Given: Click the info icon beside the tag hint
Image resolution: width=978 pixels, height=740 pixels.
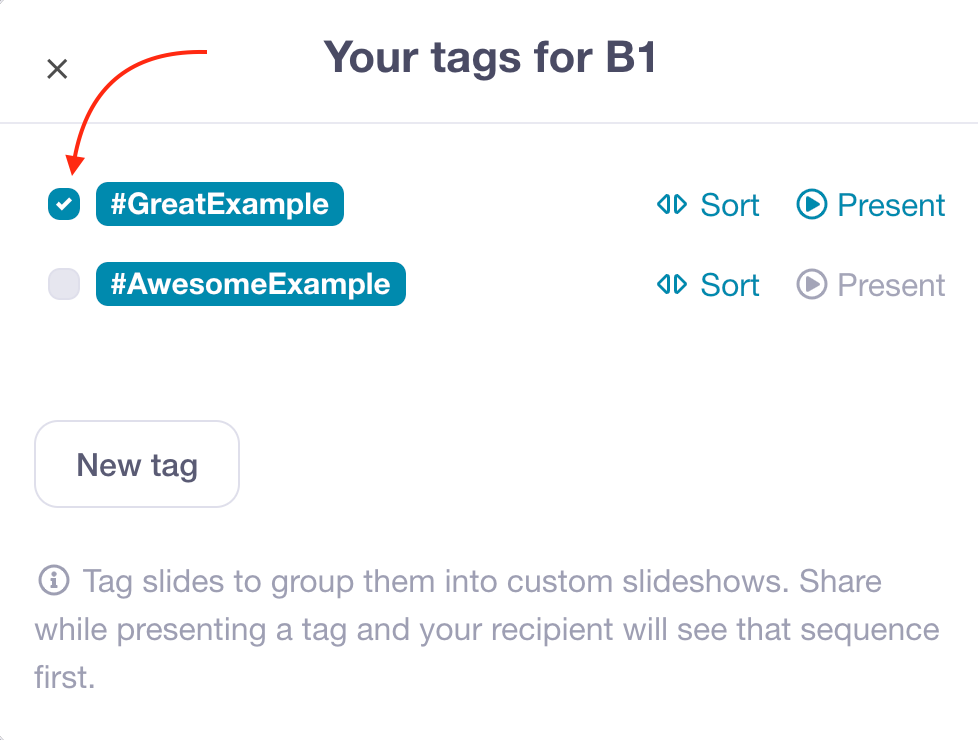Looking at the screenshot, I should tap(53, 580).
